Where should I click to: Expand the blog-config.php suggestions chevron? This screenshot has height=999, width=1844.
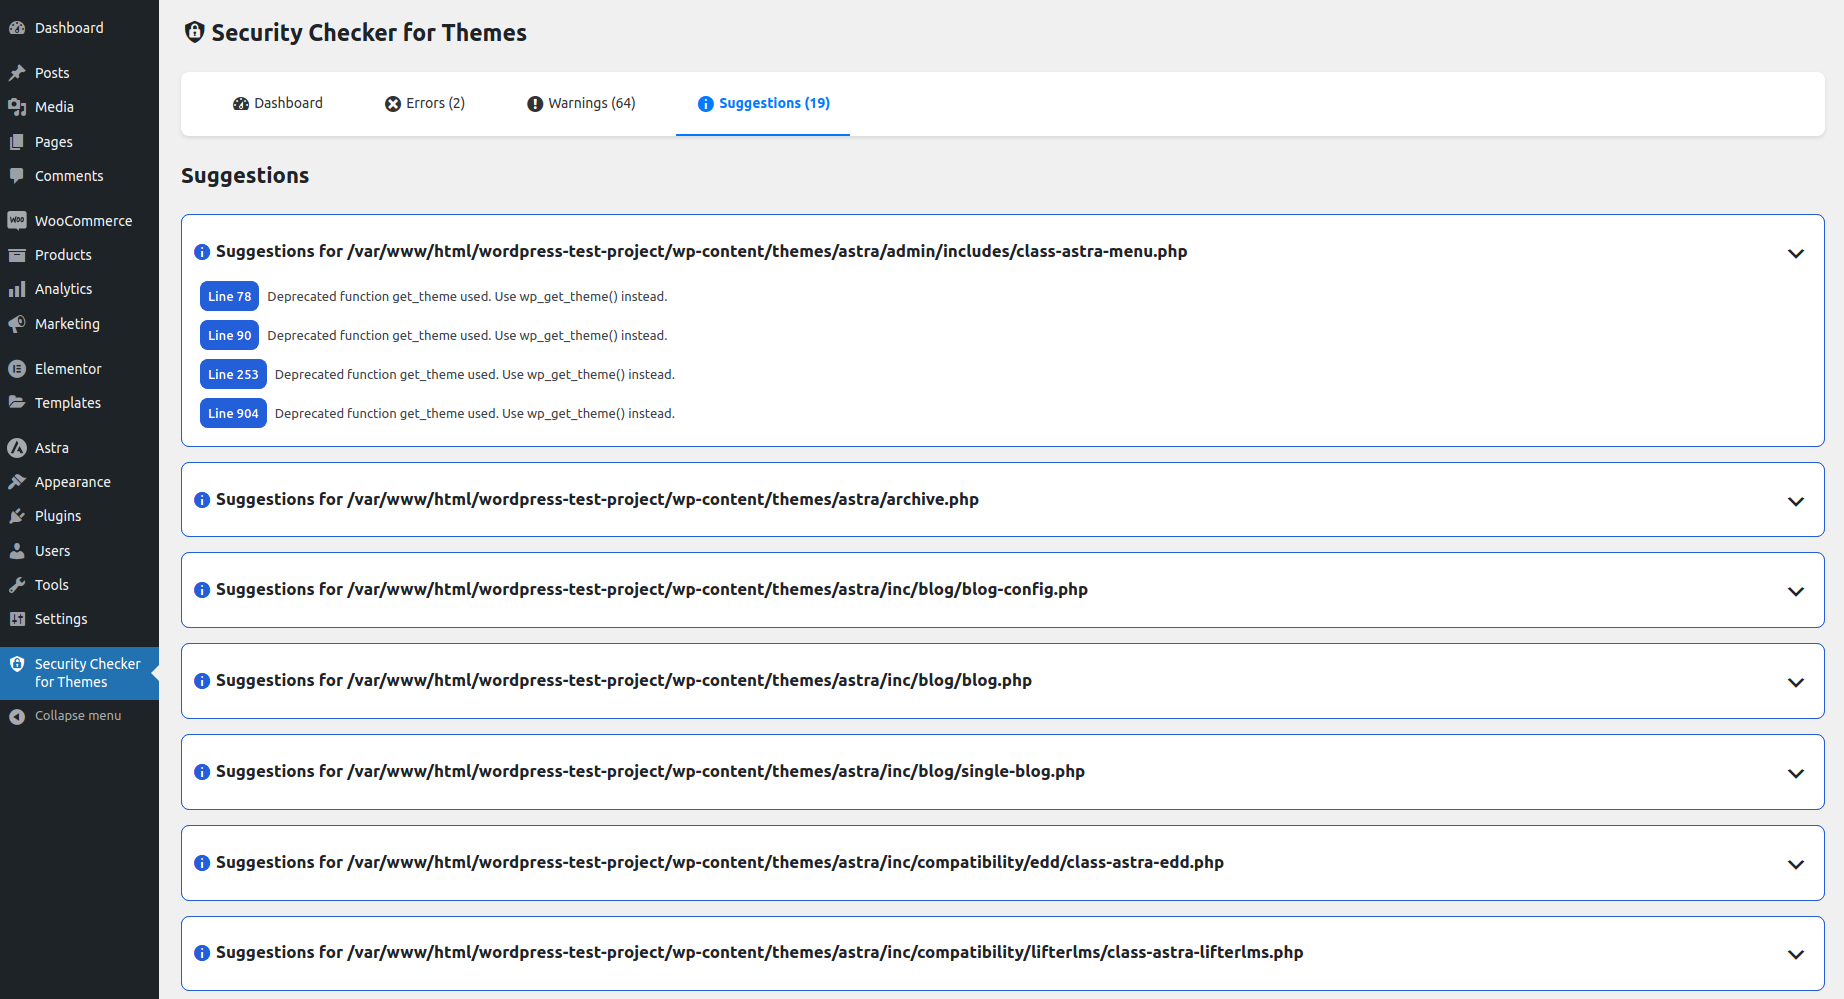click(1796, 591)
